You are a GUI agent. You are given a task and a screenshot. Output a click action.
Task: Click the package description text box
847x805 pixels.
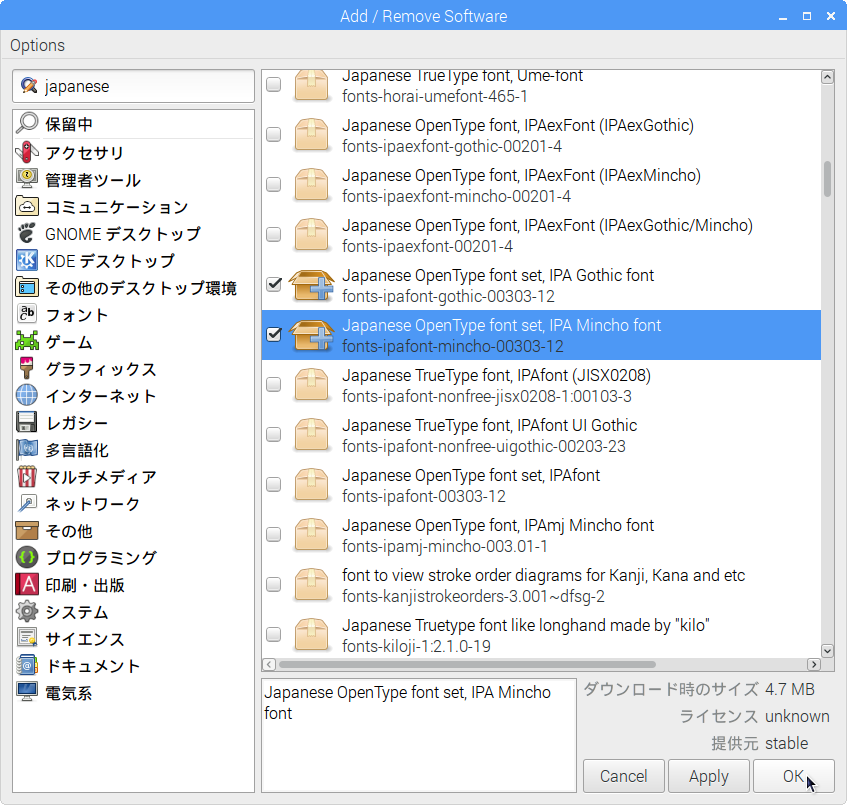(x=419, y=735)
